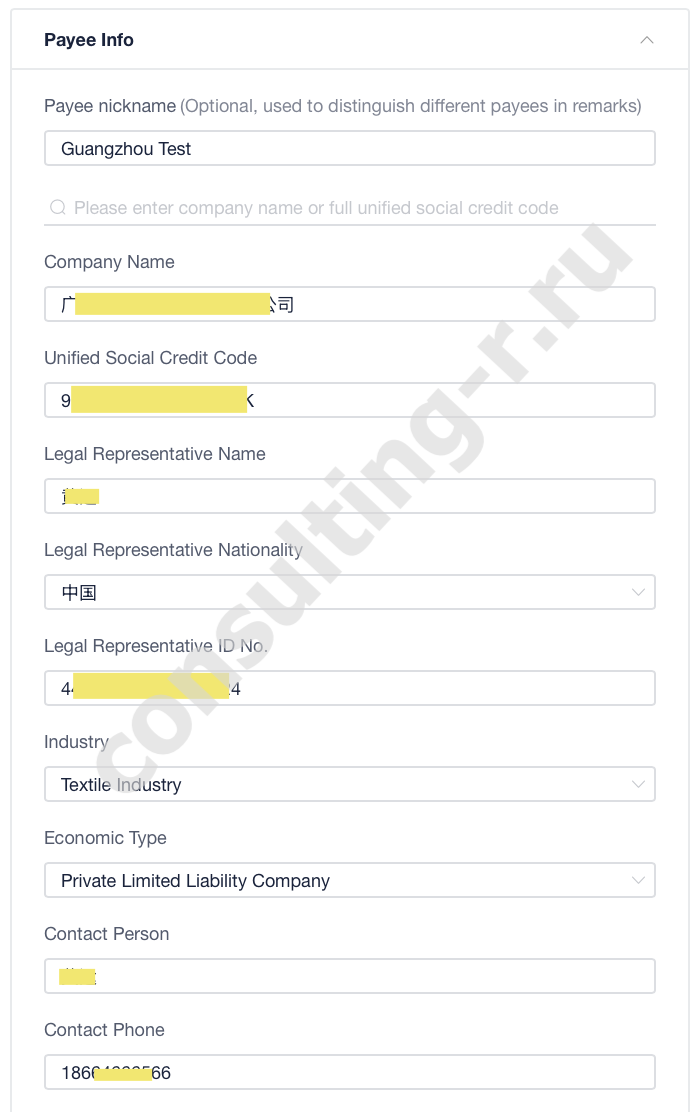Focus the Guangzhou Test nickname field
Screen dimensions: 700x1112
[350, 148]
